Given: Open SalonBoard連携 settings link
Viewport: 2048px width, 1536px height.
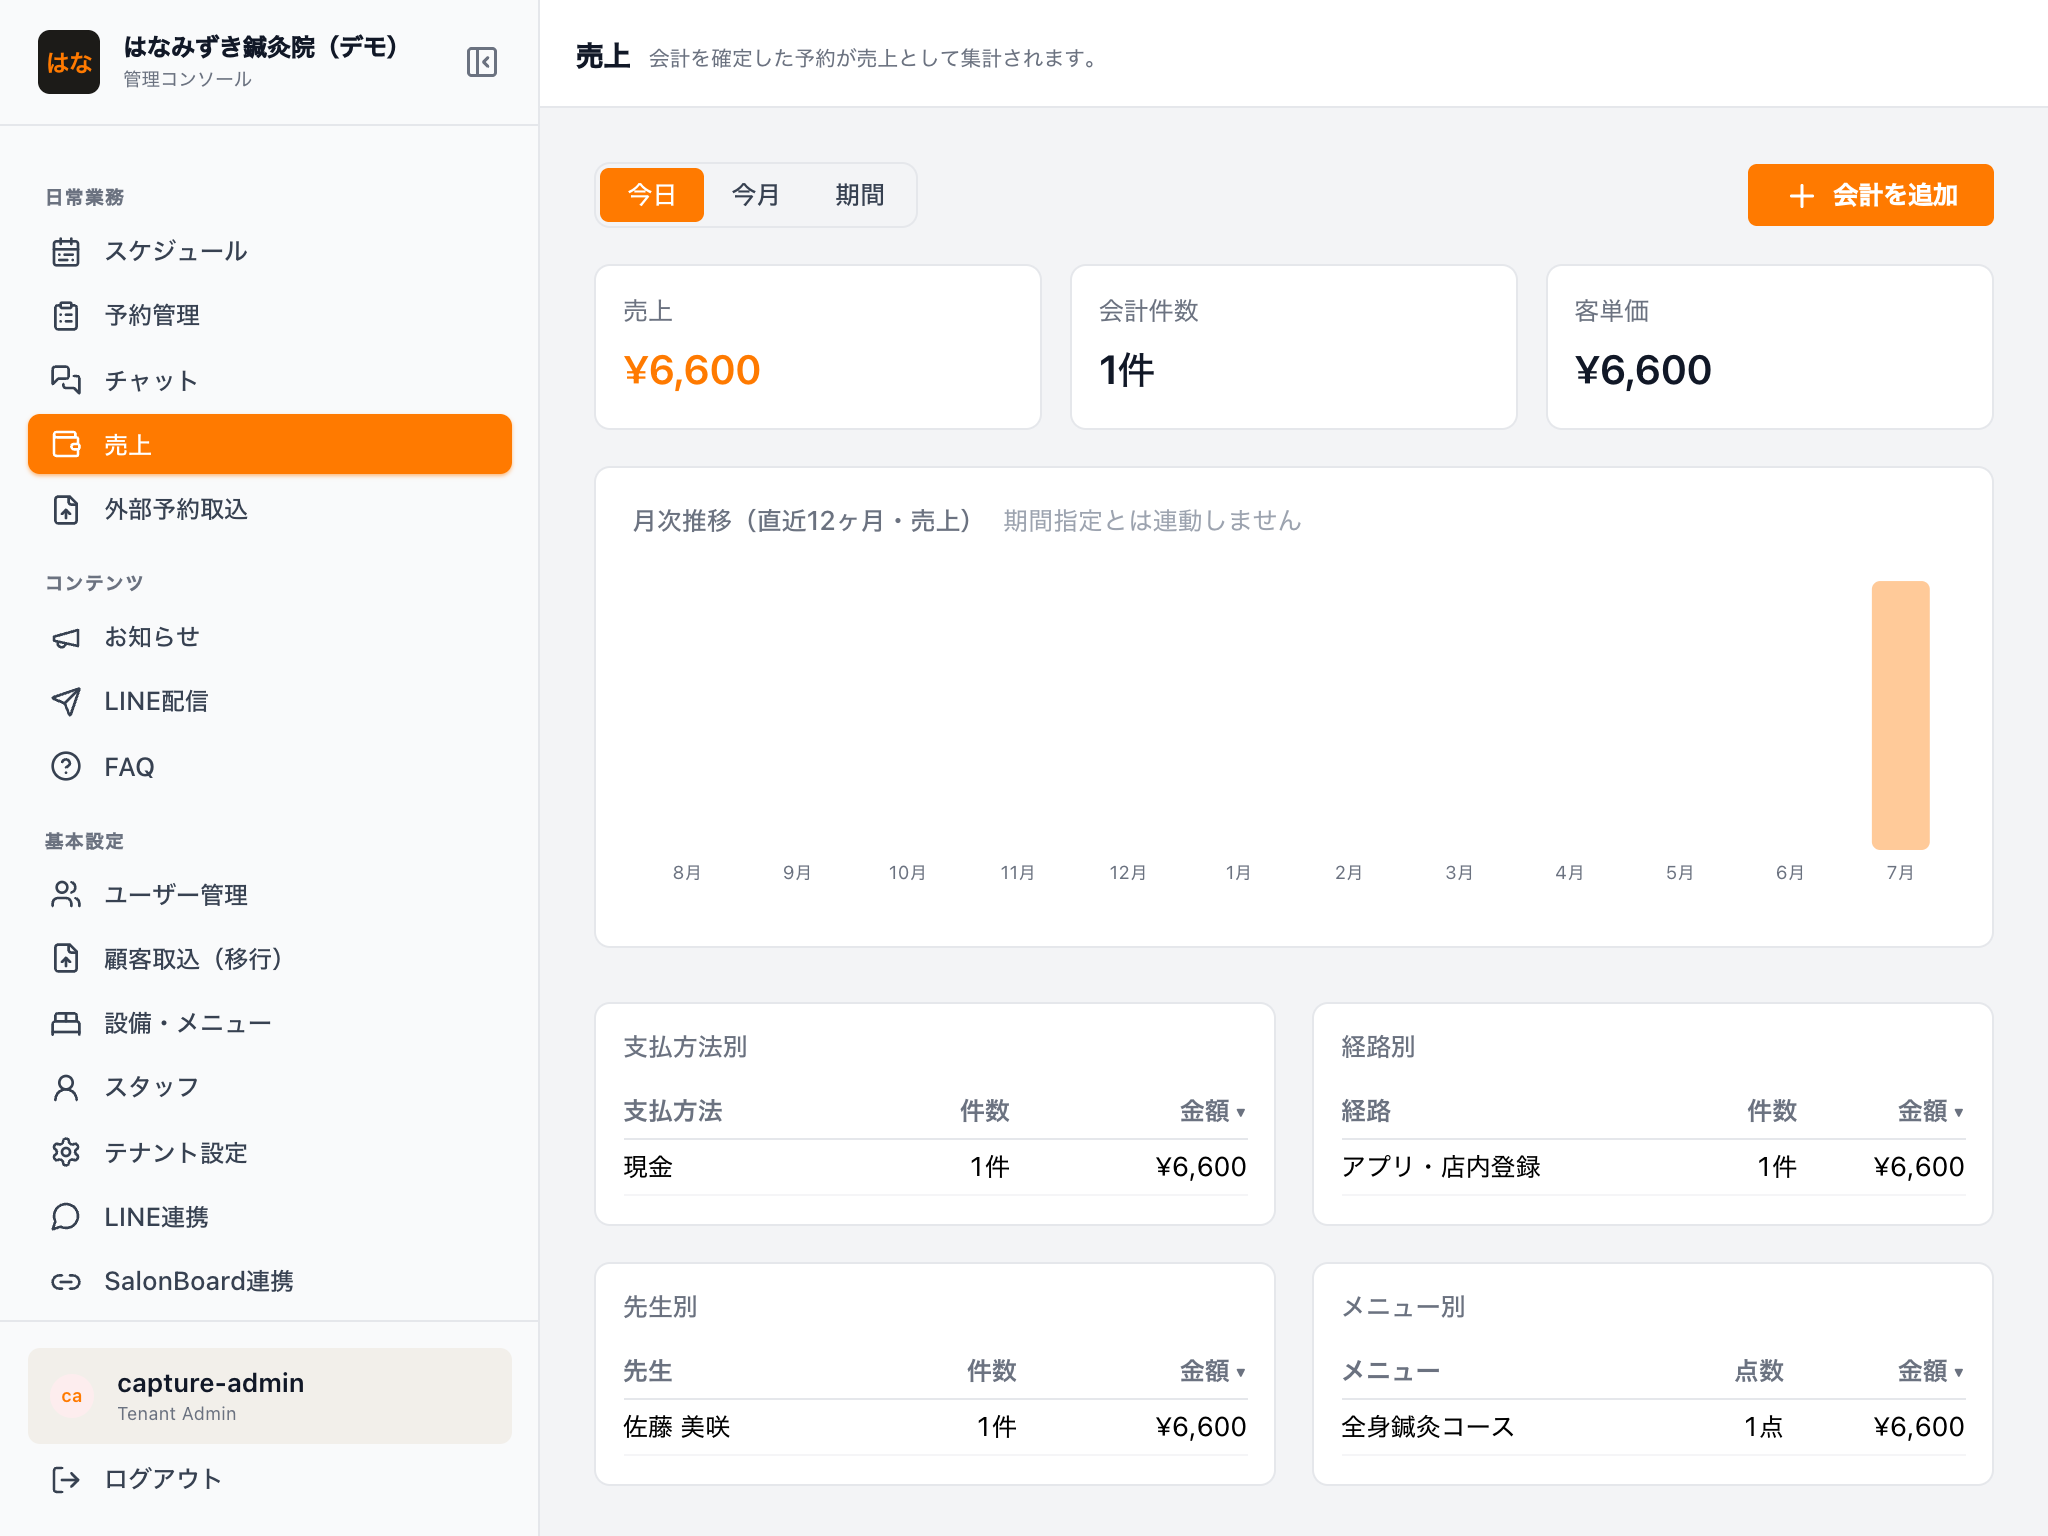Looking at the screenshot, I should click(270, 1281).
